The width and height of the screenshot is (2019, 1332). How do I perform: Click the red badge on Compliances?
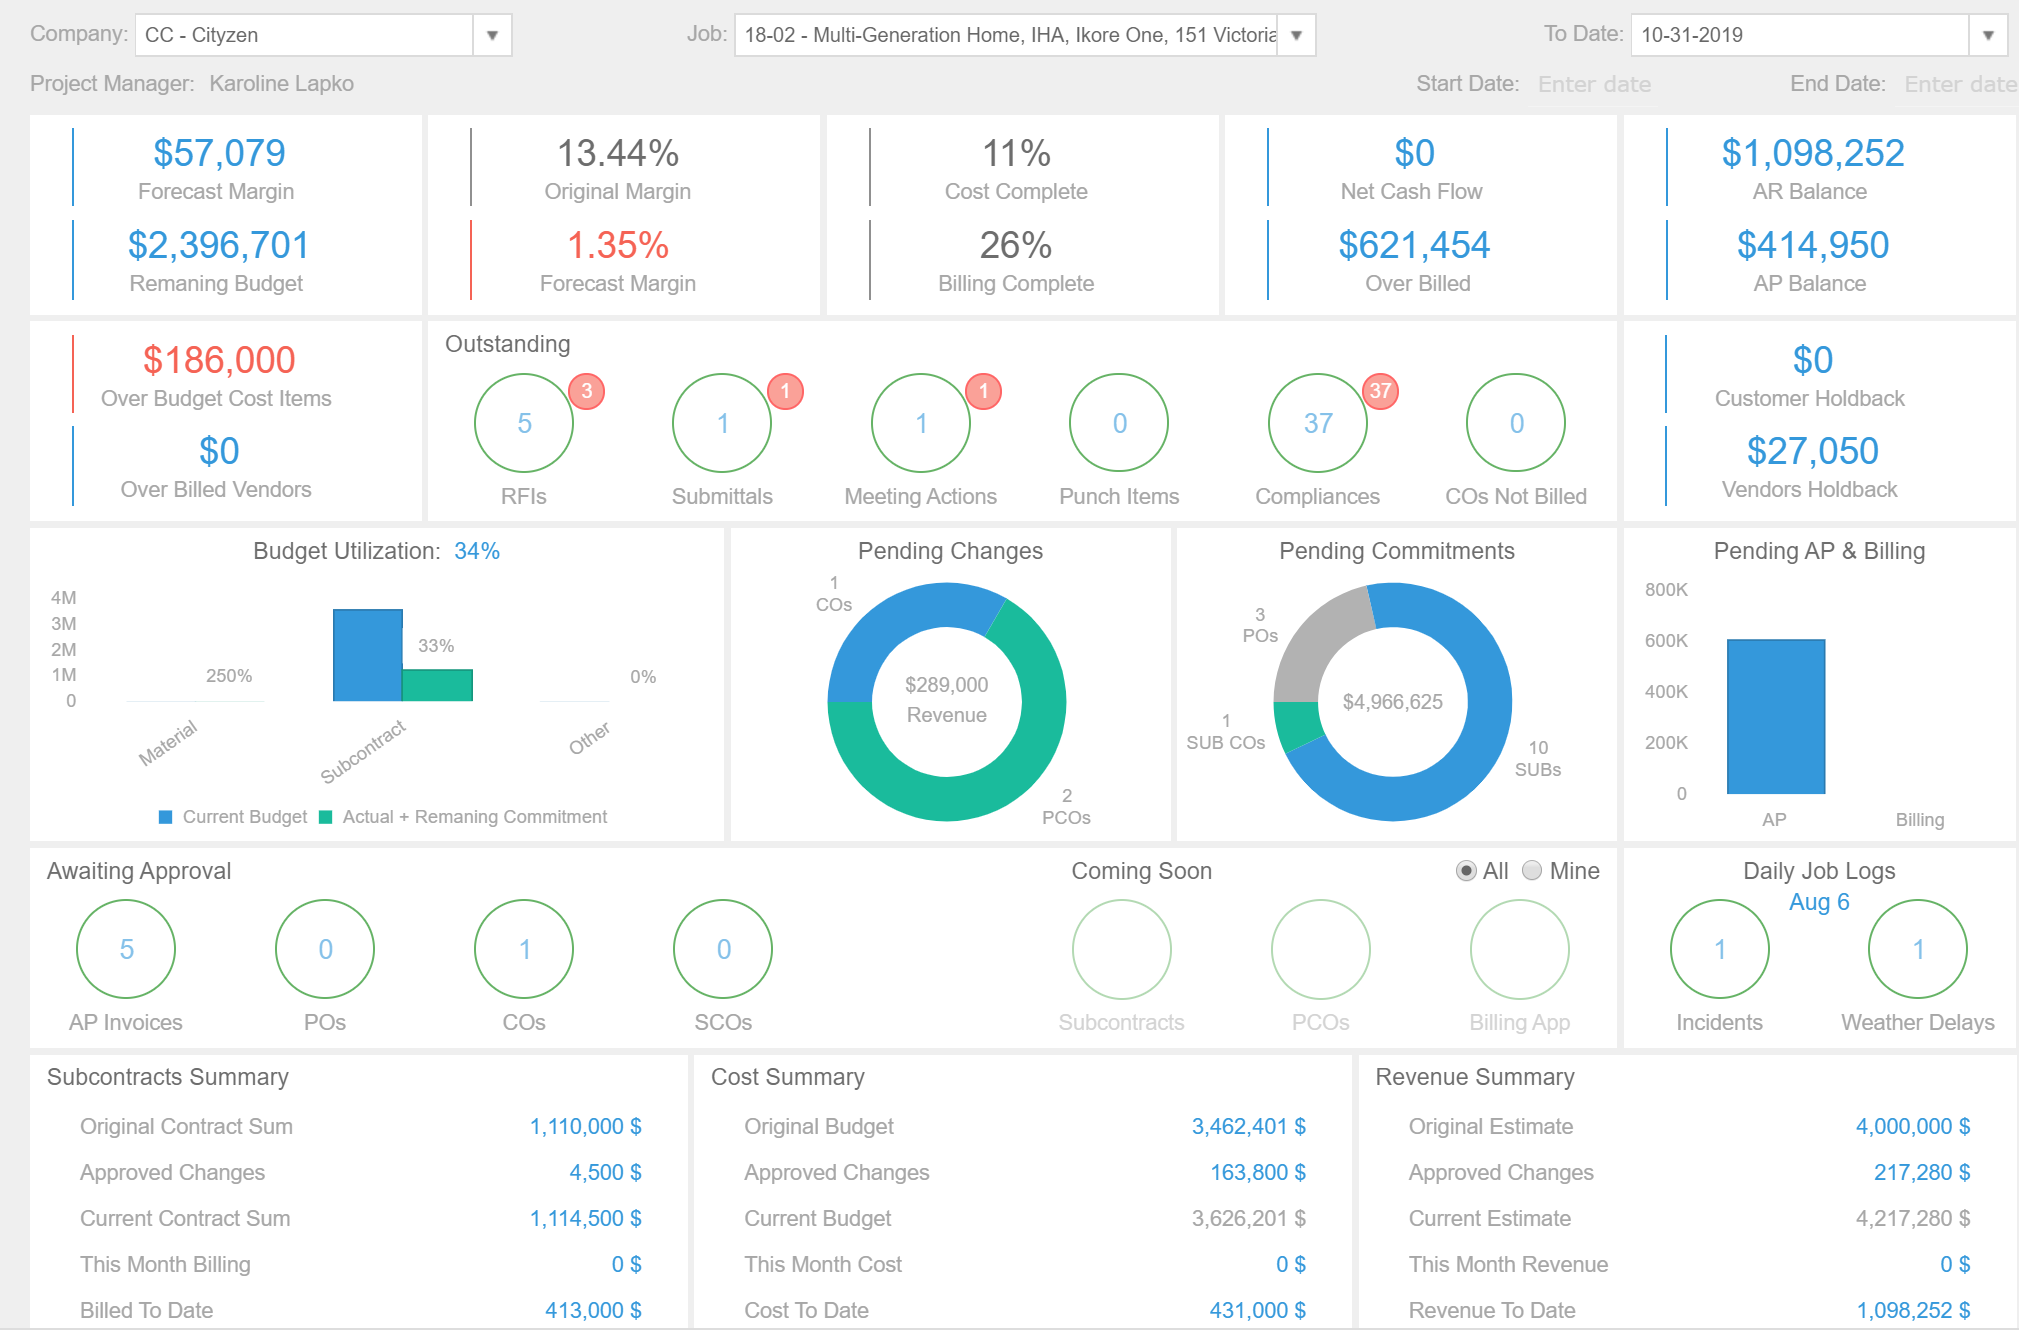[x=1380, y=392]
